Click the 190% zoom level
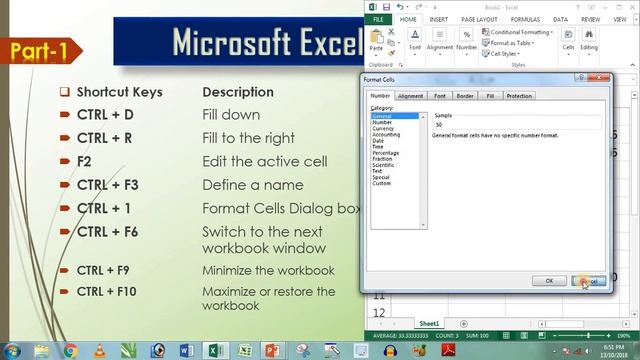640x360 pixels. [x=623, y=336]
